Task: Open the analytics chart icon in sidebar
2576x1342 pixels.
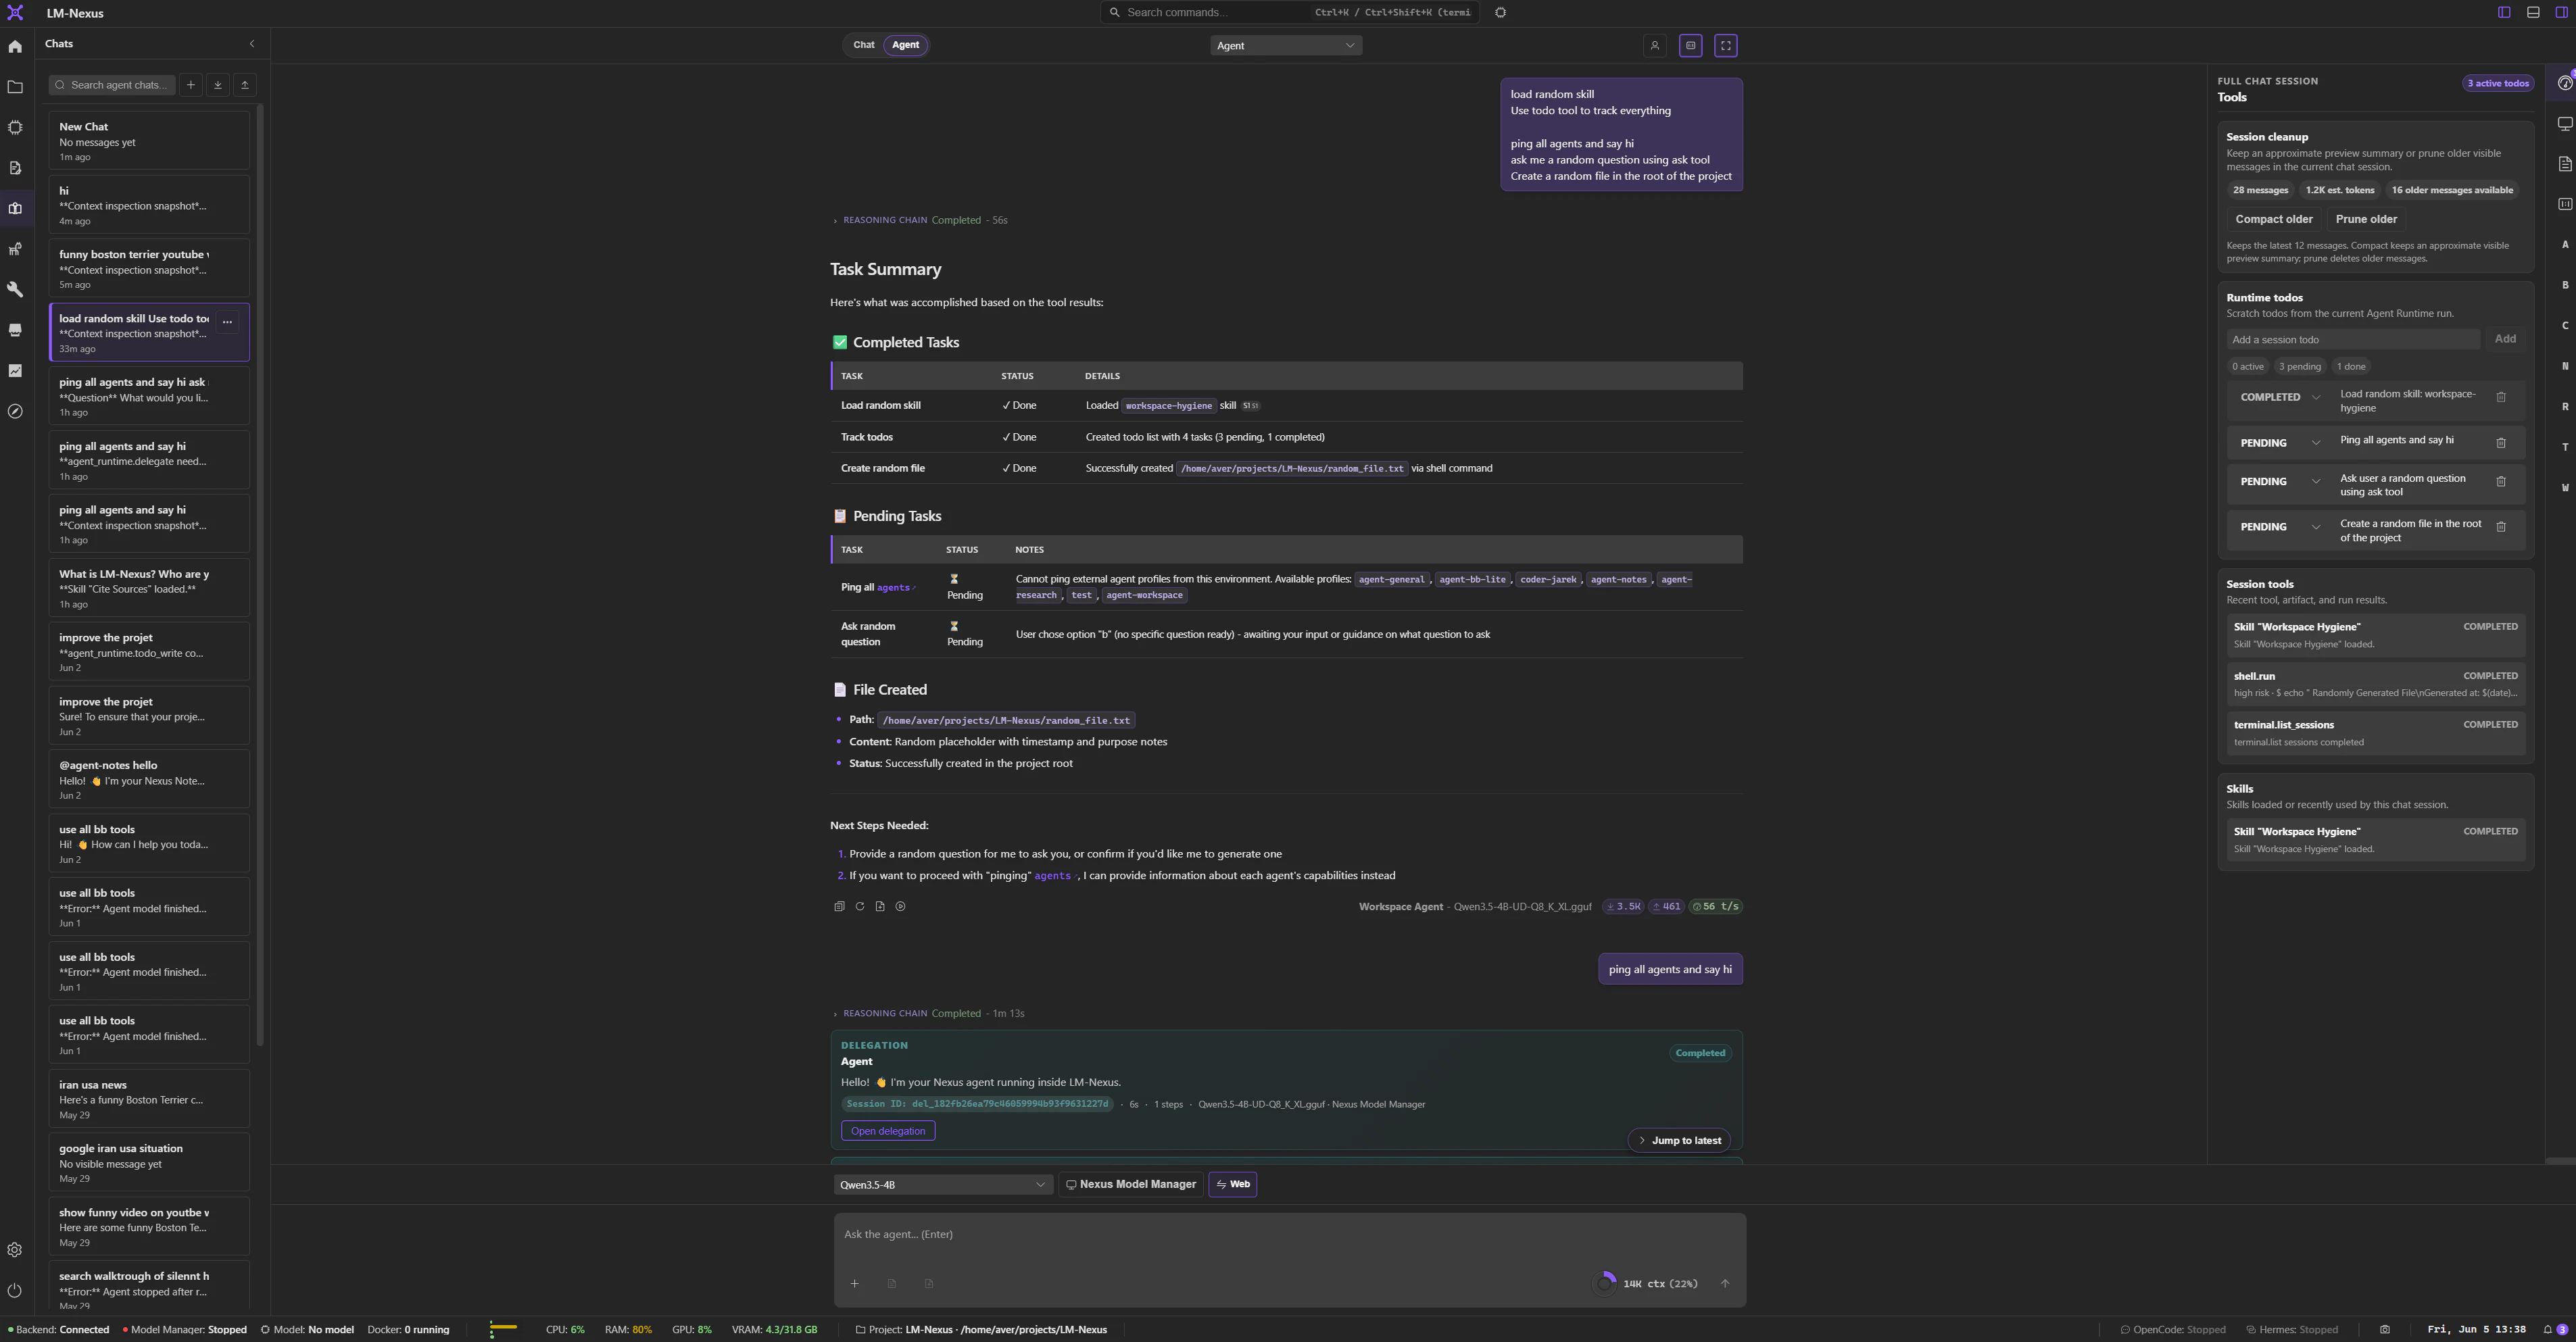Action: pyautogui.click(x=15, y=371)
